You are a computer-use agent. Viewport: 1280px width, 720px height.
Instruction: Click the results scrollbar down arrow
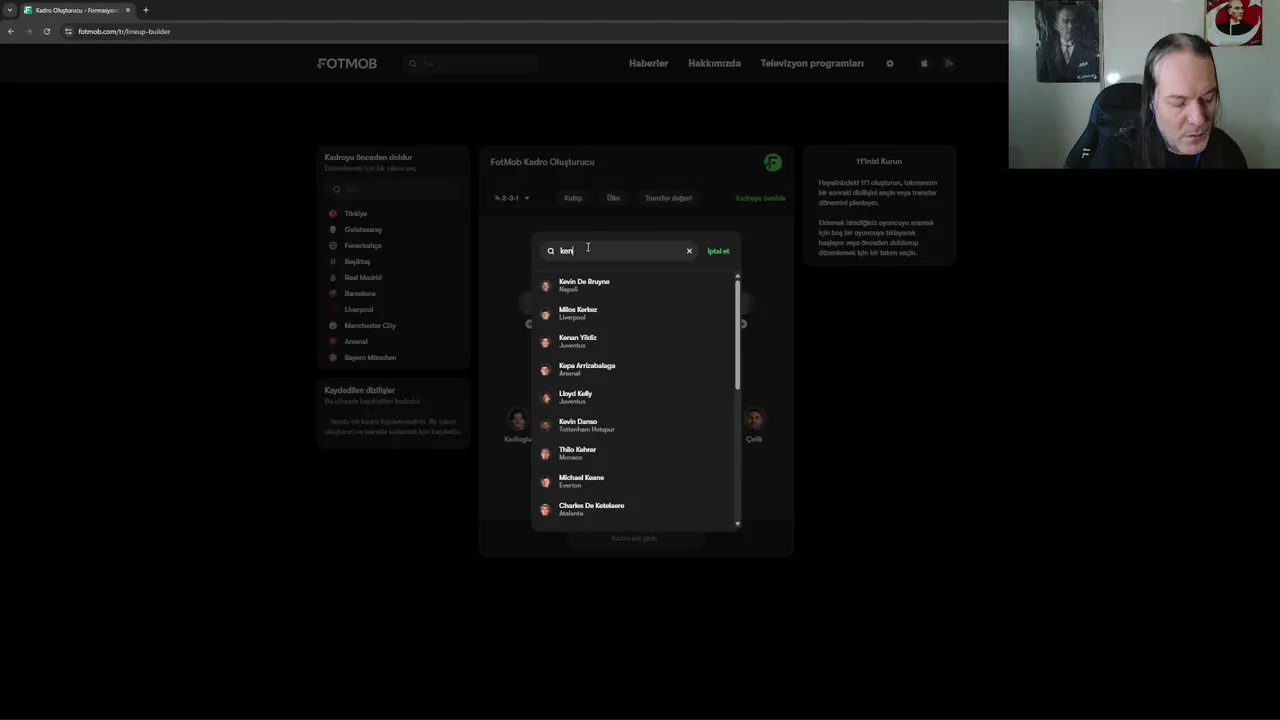point(738,523)
